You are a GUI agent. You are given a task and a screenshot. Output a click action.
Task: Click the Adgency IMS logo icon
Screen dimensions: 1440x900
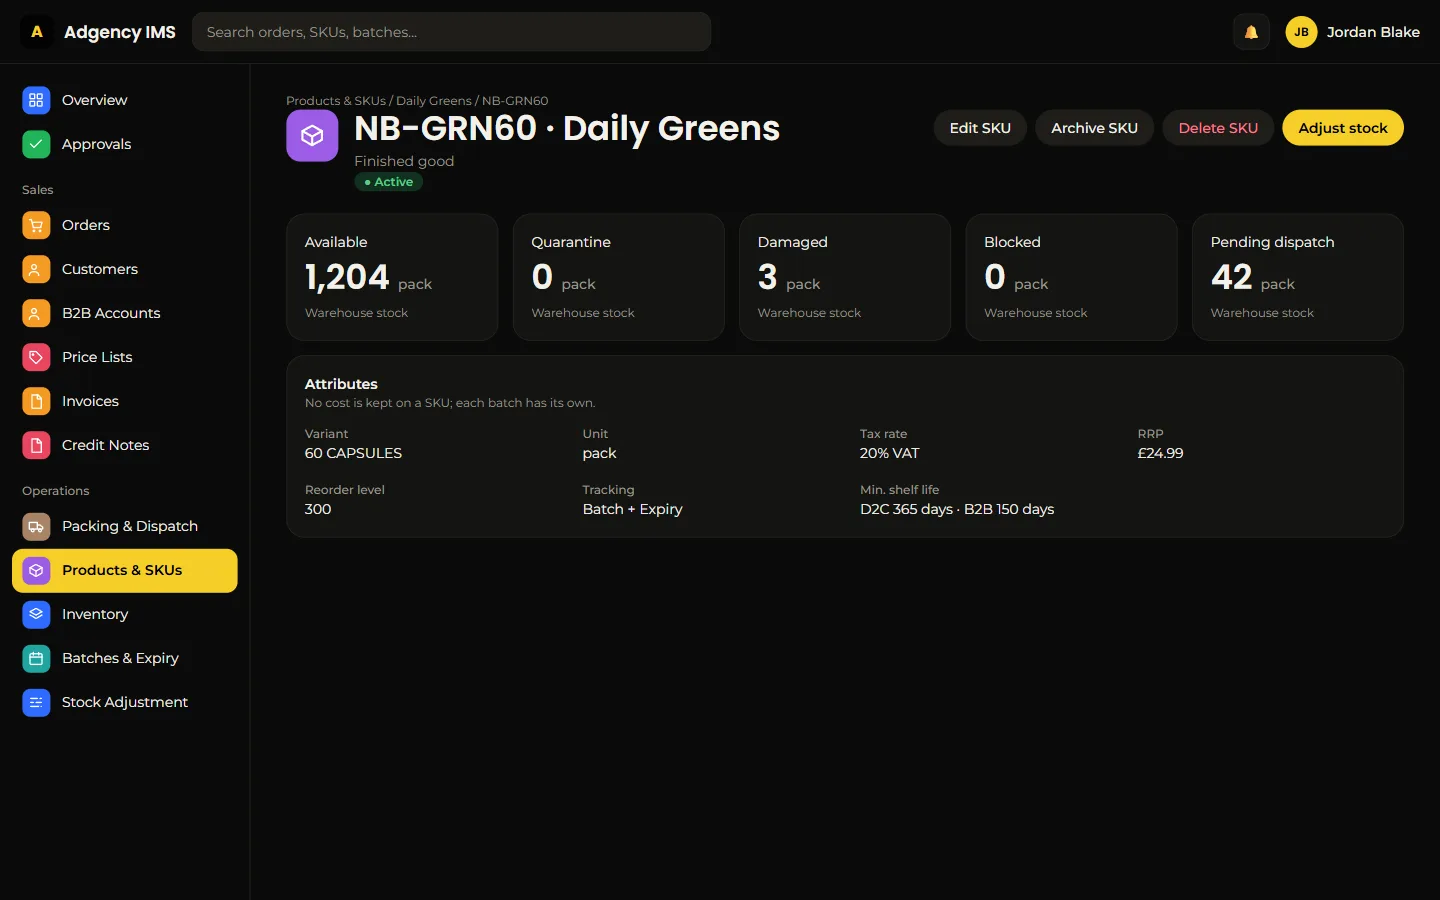point(37,32)
